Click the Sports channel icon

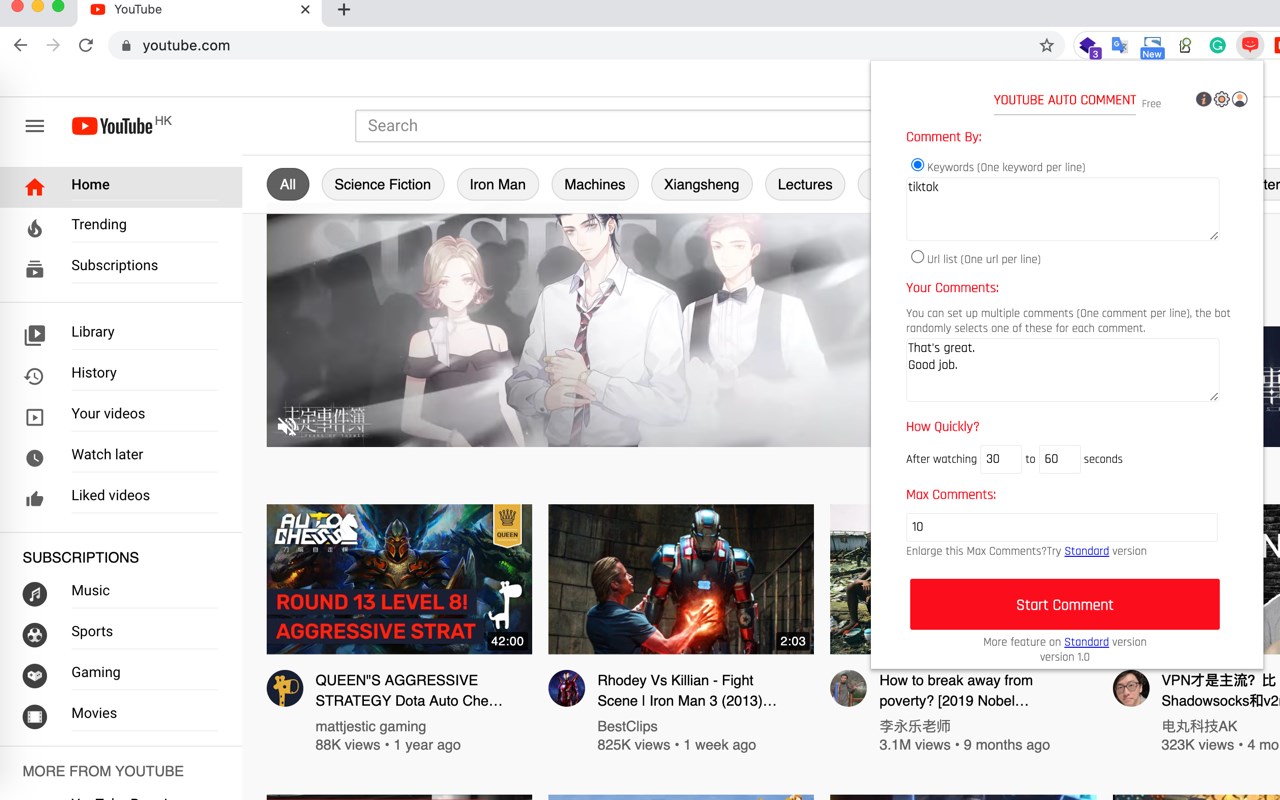click(x=35, y=635)
